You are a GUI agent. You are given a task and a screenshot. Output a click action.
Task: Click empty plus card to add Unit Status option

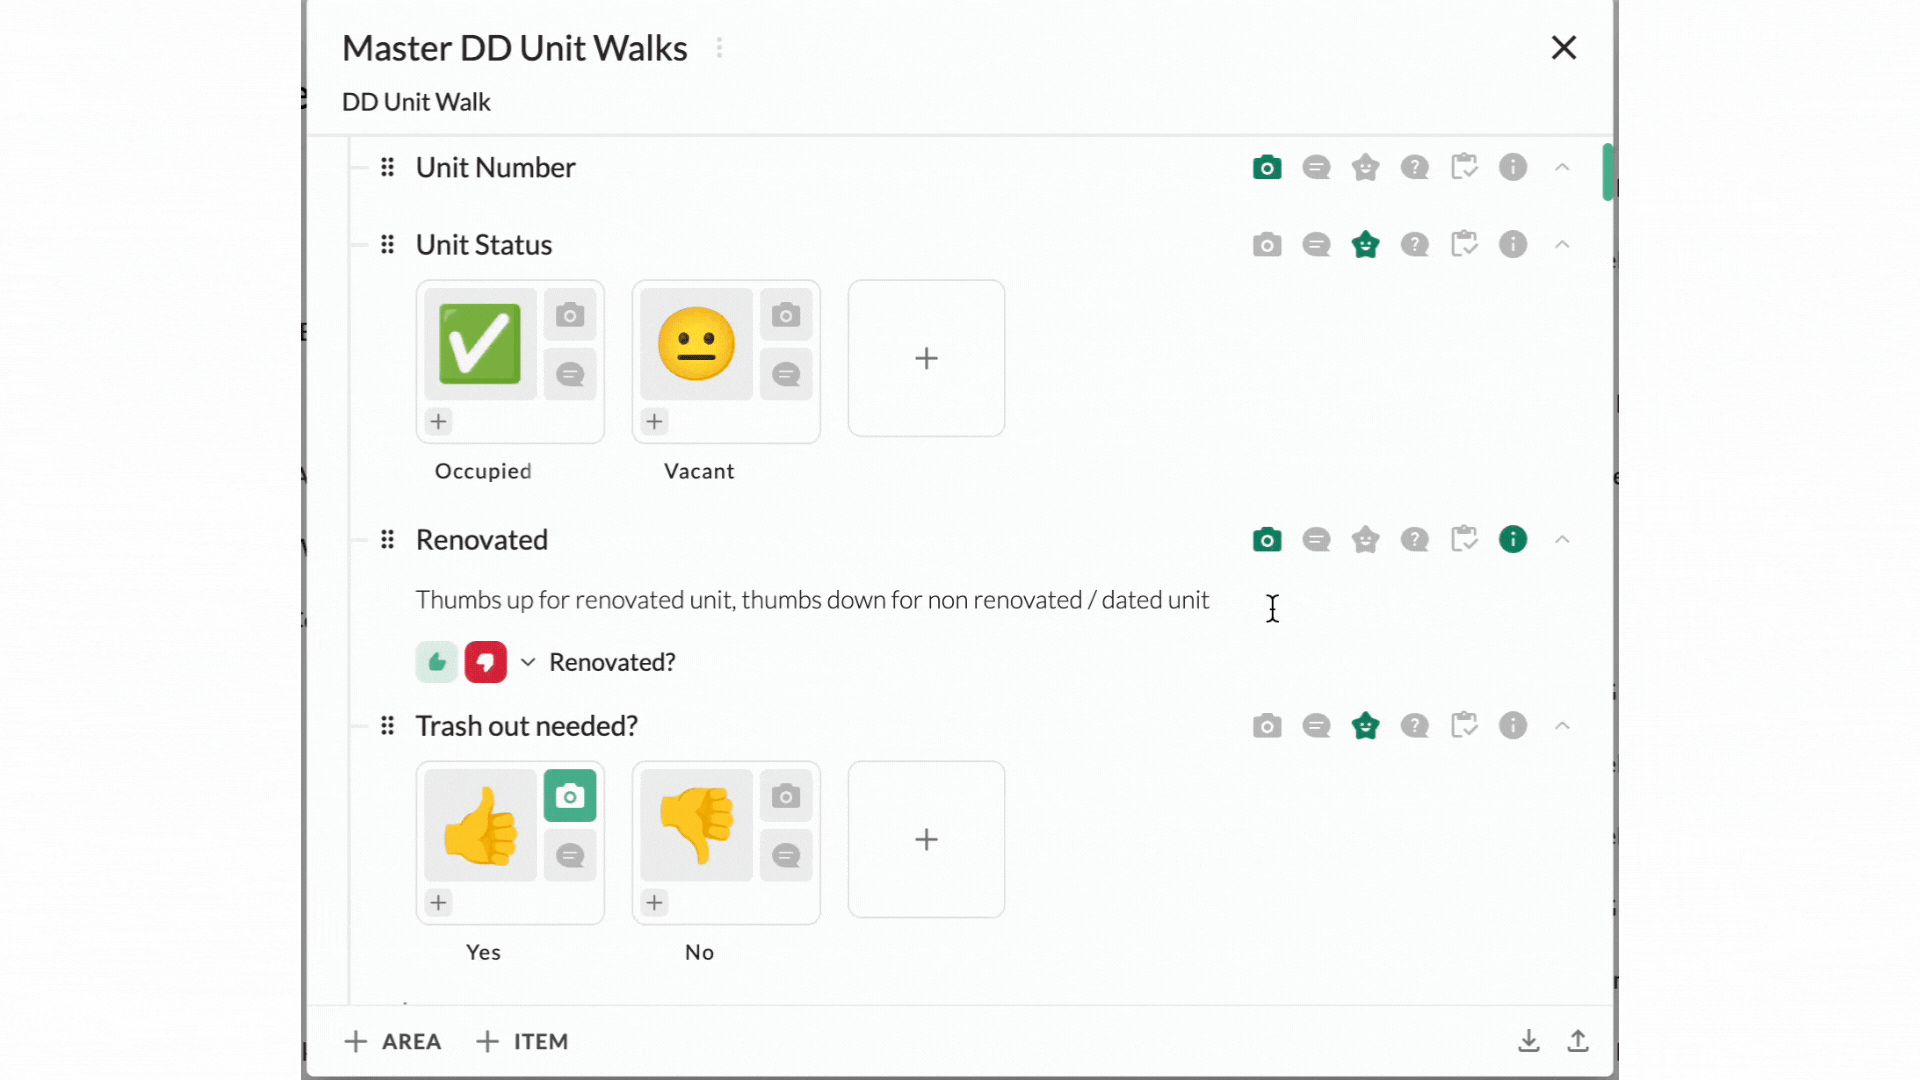[x=926, y=358]
